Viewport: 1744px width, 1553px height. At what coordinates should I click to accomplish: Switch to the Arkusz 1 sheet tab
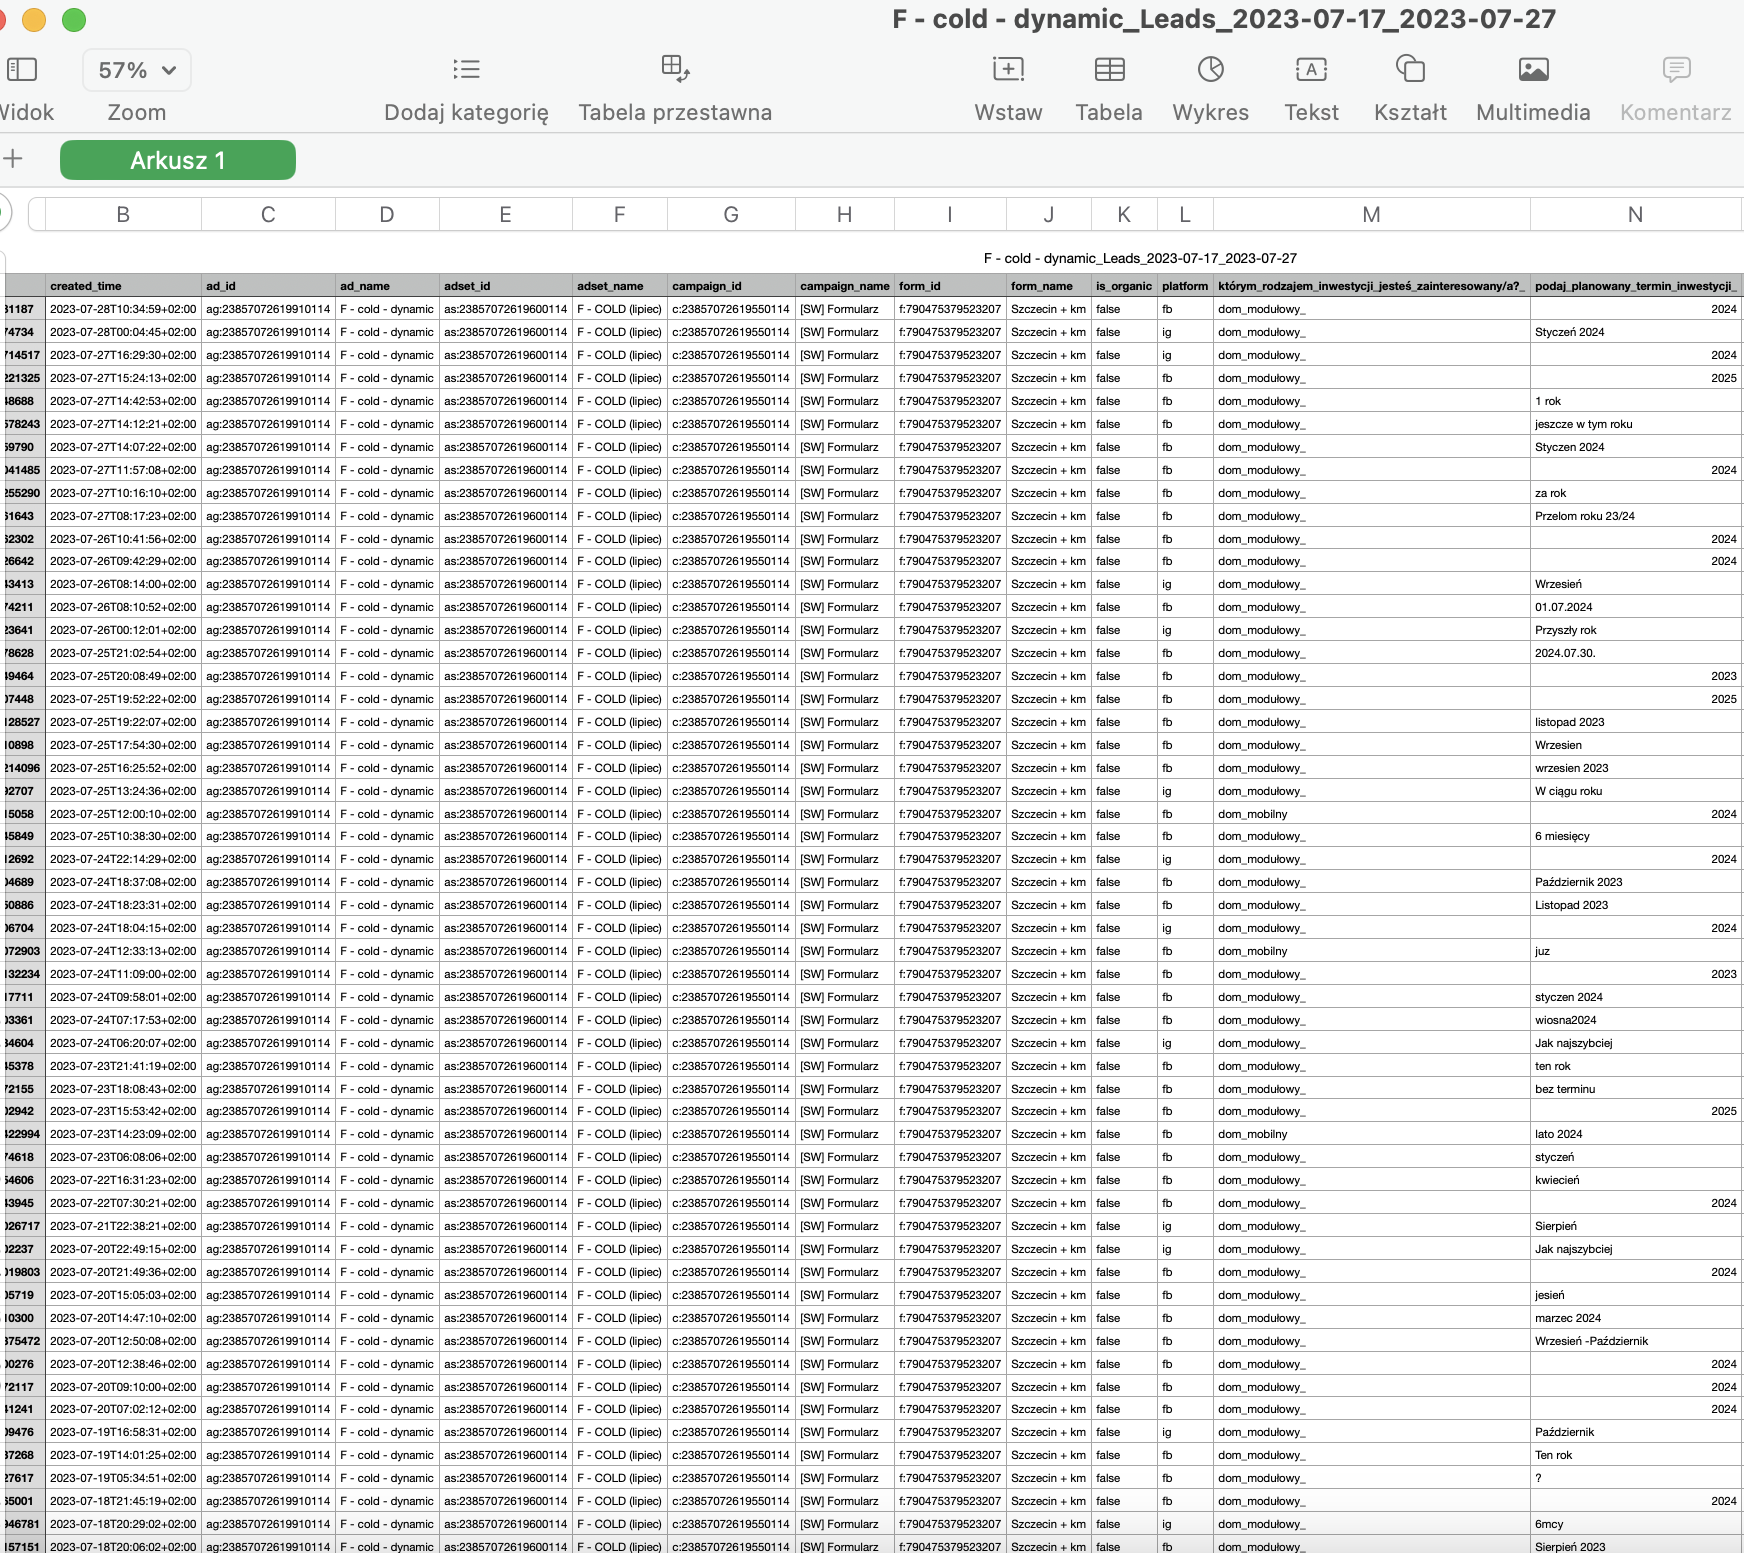178,160
